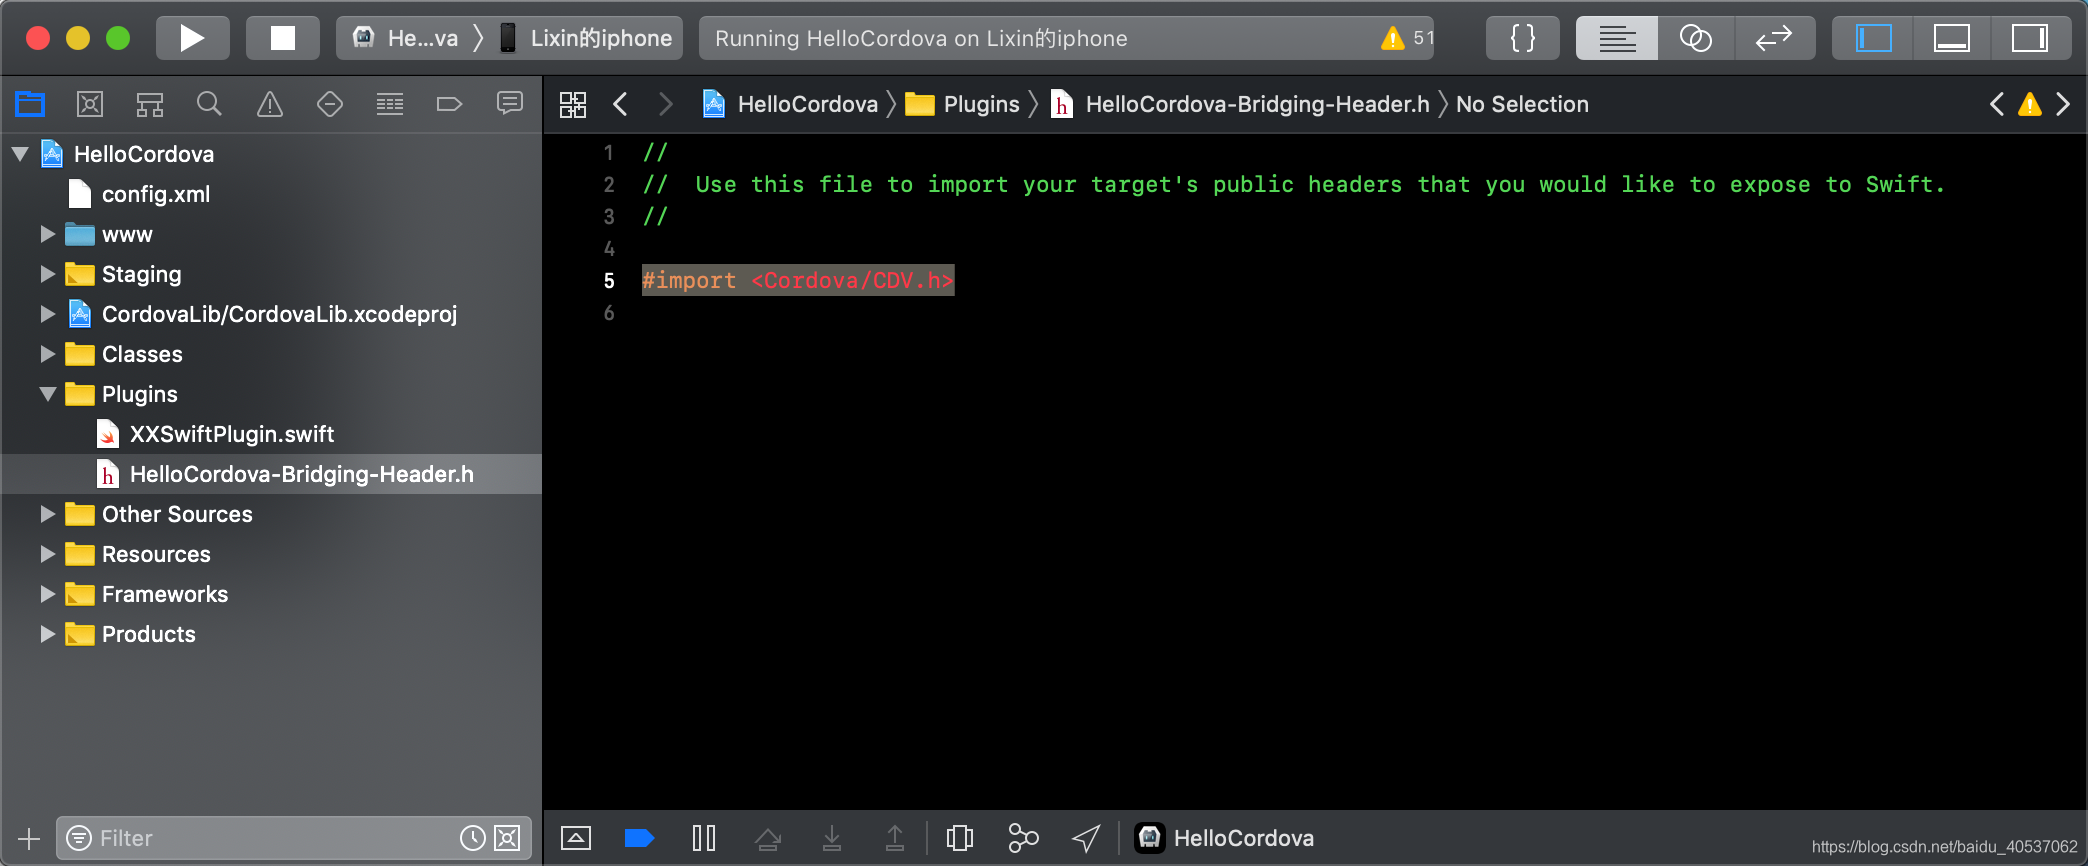Expand the CordovaLib.xcodeproj project

coord(47,314)
